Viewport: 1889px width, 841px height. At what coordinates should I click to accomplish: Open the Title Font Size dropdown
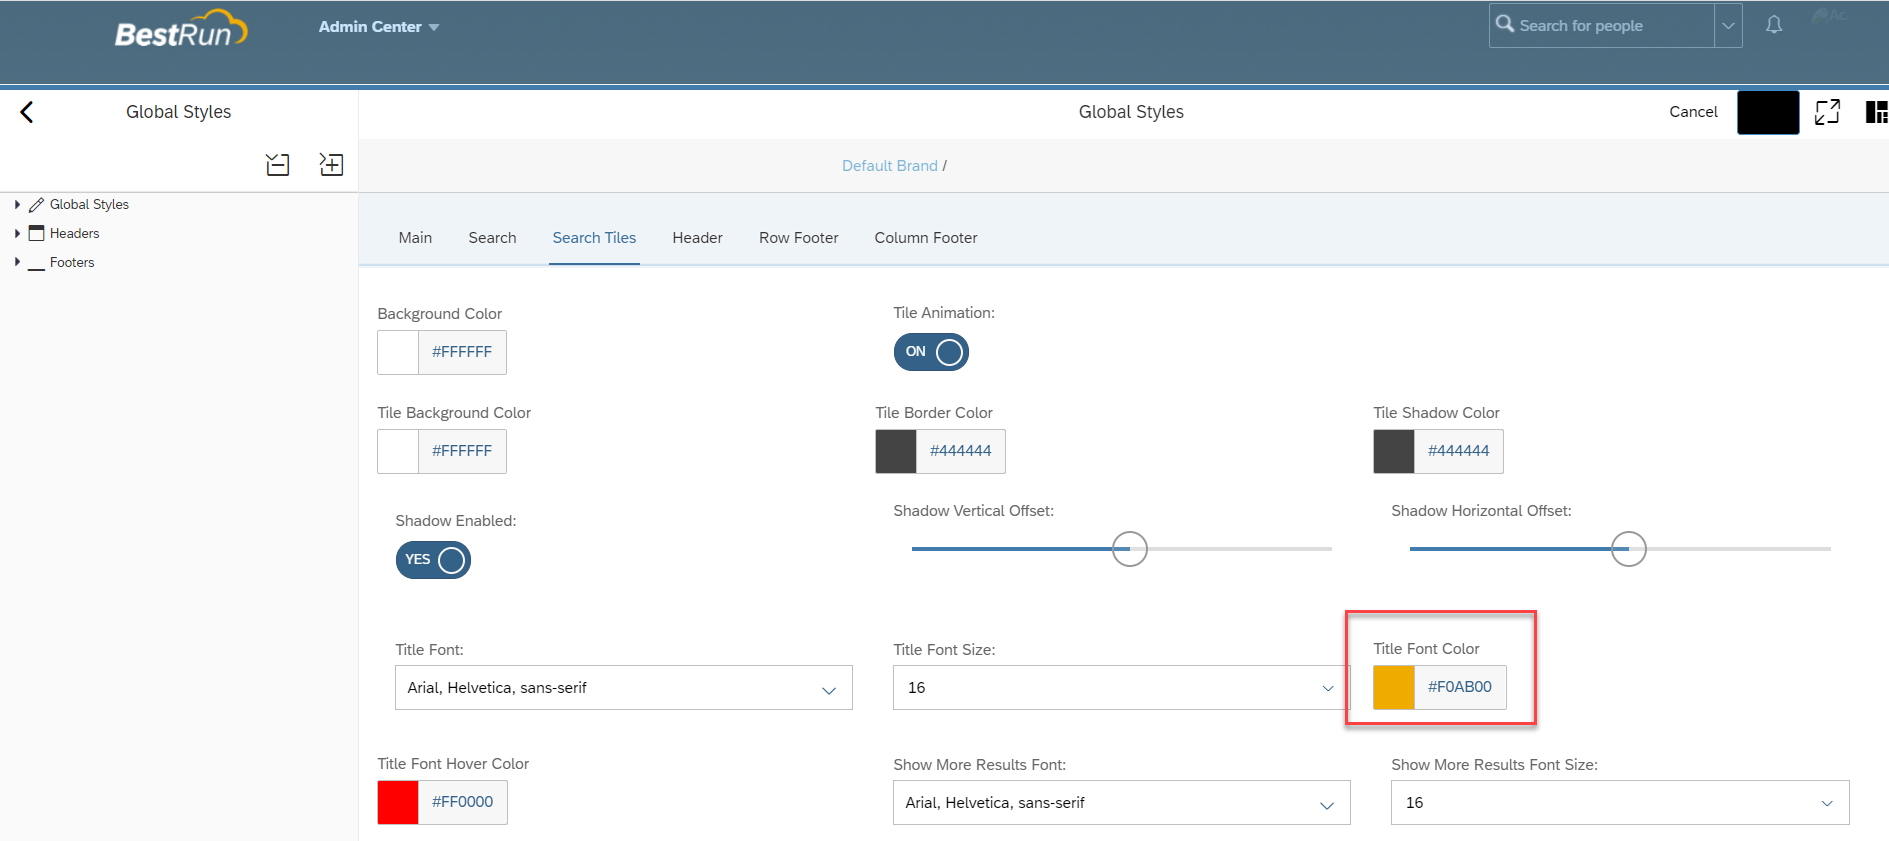pyautogui.click(x=1121, y=688)
